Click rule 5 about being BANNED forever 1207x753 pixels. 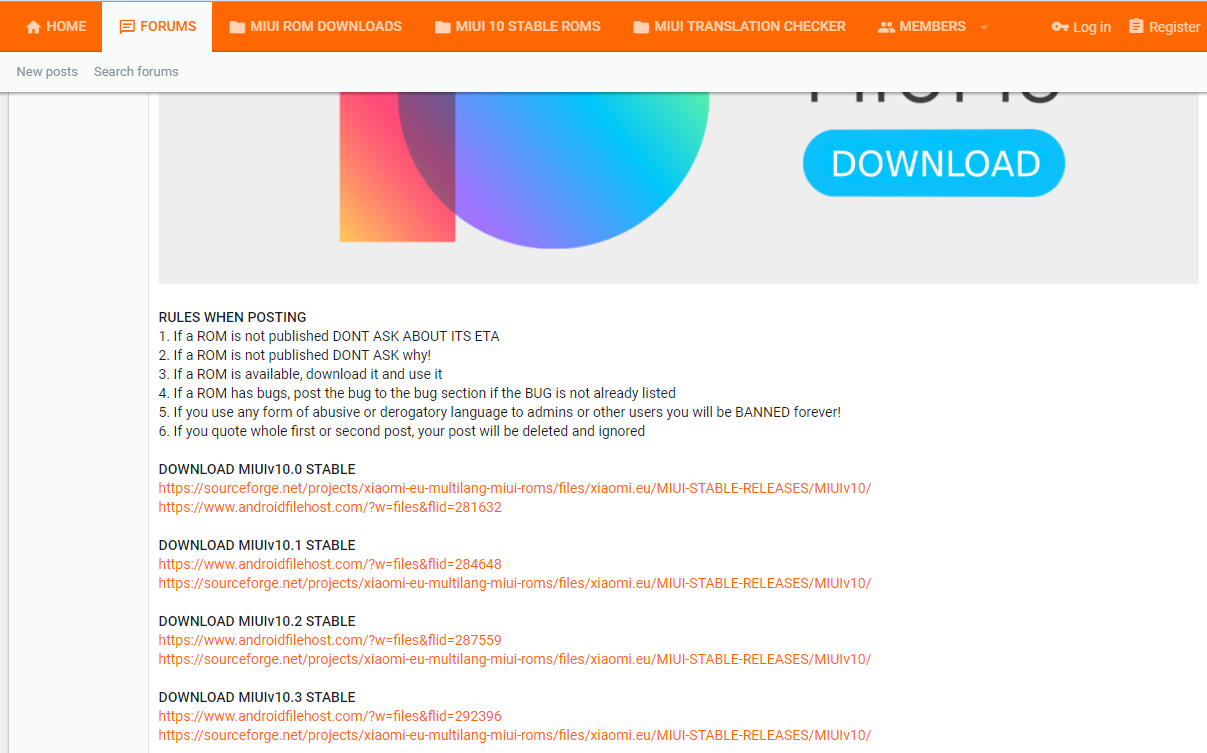[x=500, y=412]
